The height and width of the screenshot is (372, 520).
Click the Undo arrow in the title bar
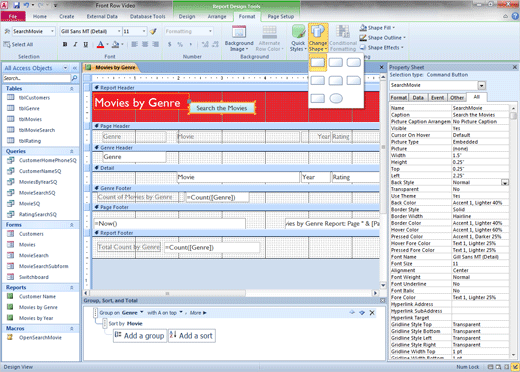click(x=27, y=5)
